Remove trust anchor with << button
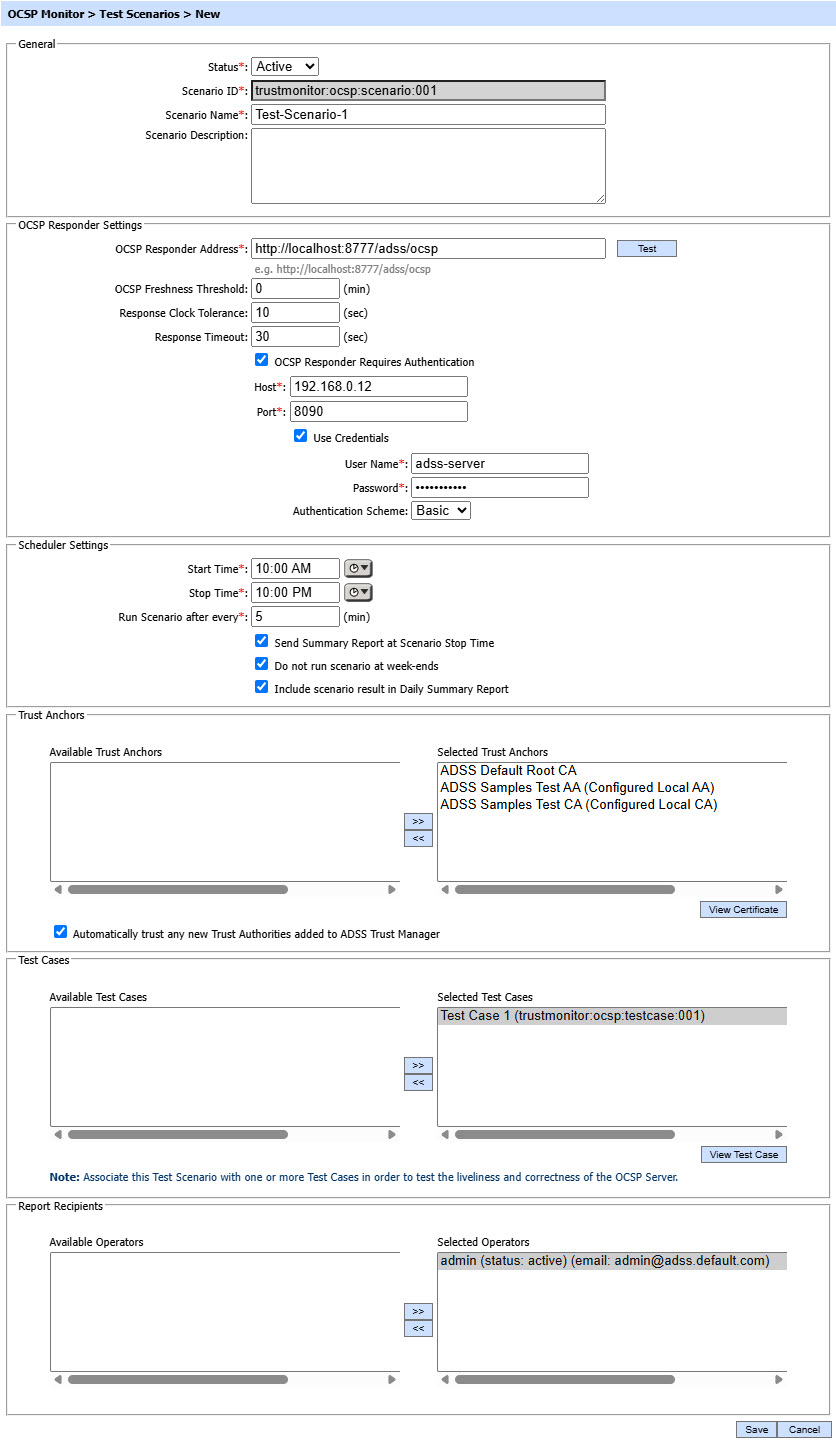 [x=418, y=839]
